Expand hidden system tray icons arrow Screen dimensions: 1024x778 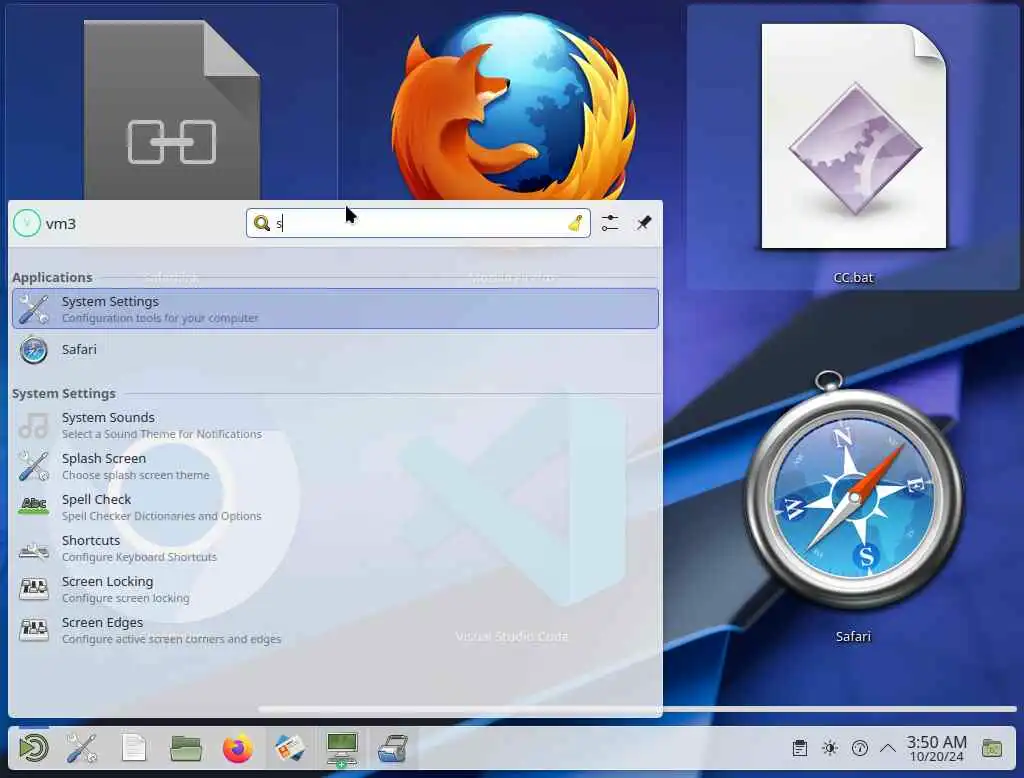pos(888,749)
